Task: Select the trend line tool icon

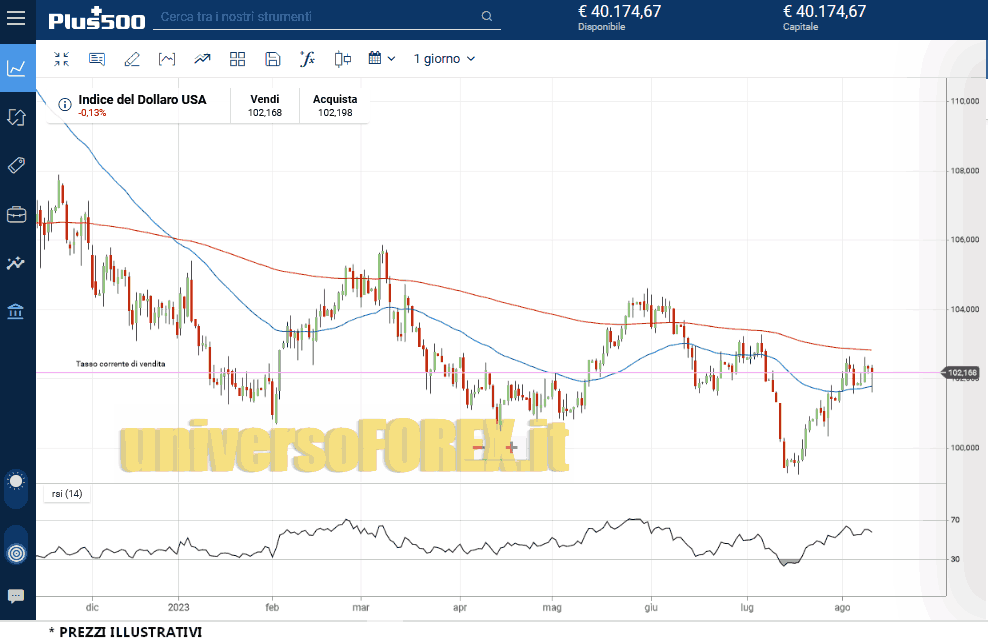Action: tap(202, 58)
